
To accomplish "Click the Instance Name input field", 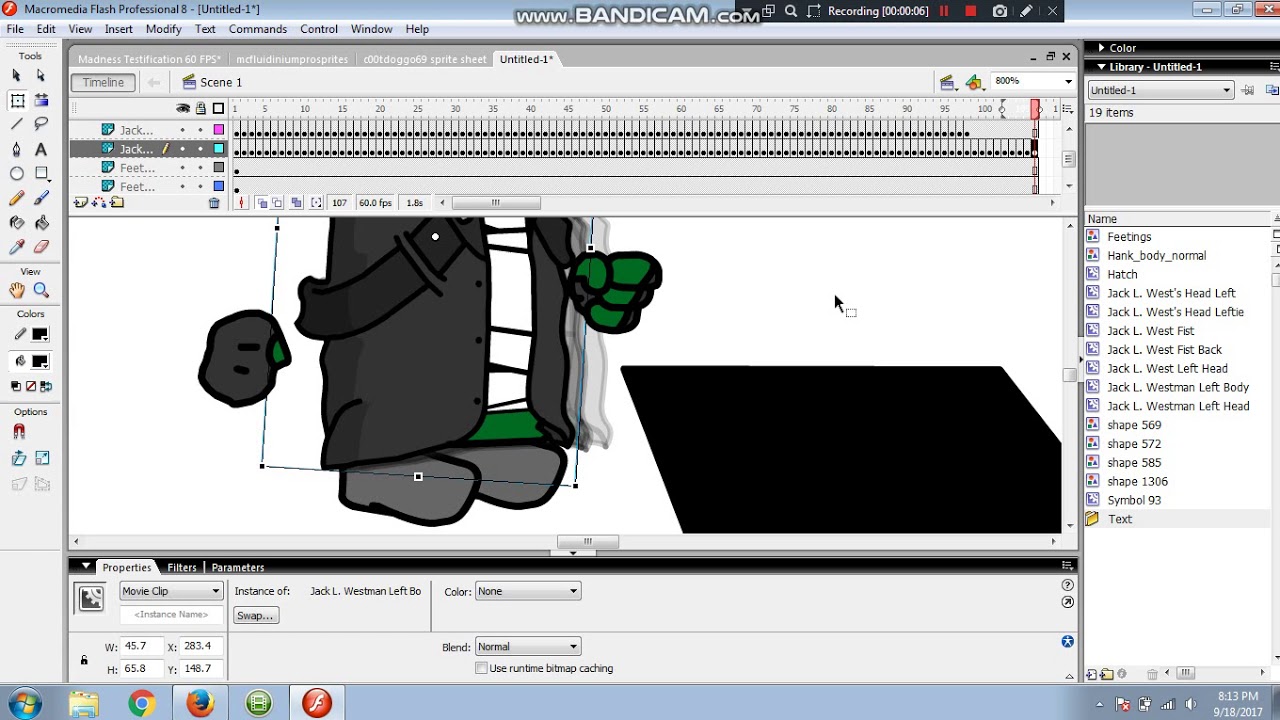I will pos(171,615).
